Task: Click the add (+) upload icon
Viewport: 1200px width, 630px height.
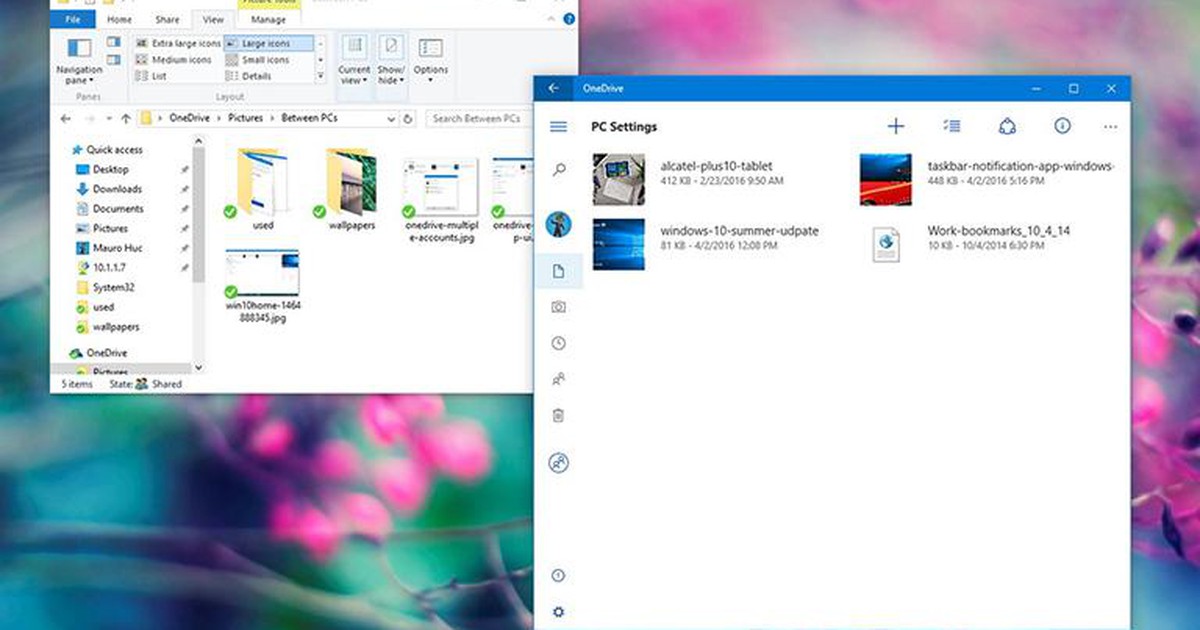Action: click(x=896, y=125)
